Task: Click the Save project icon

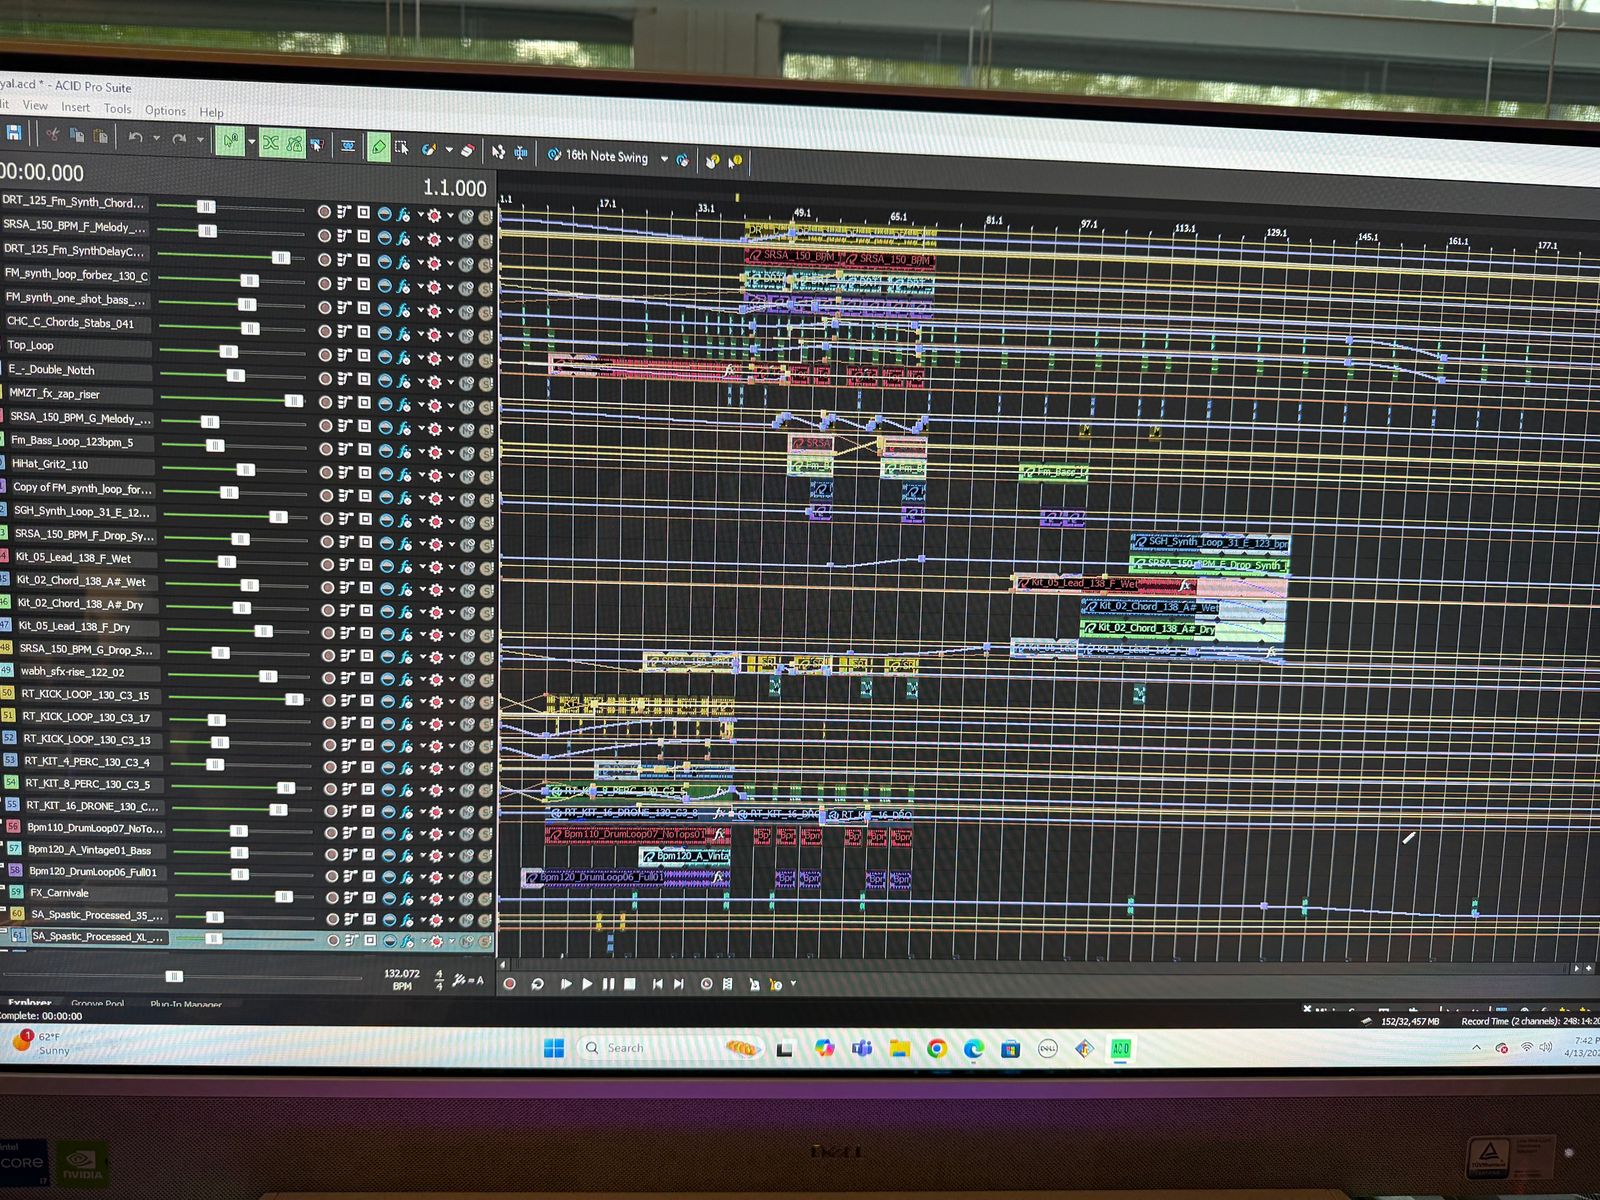Action: (13, 133)
